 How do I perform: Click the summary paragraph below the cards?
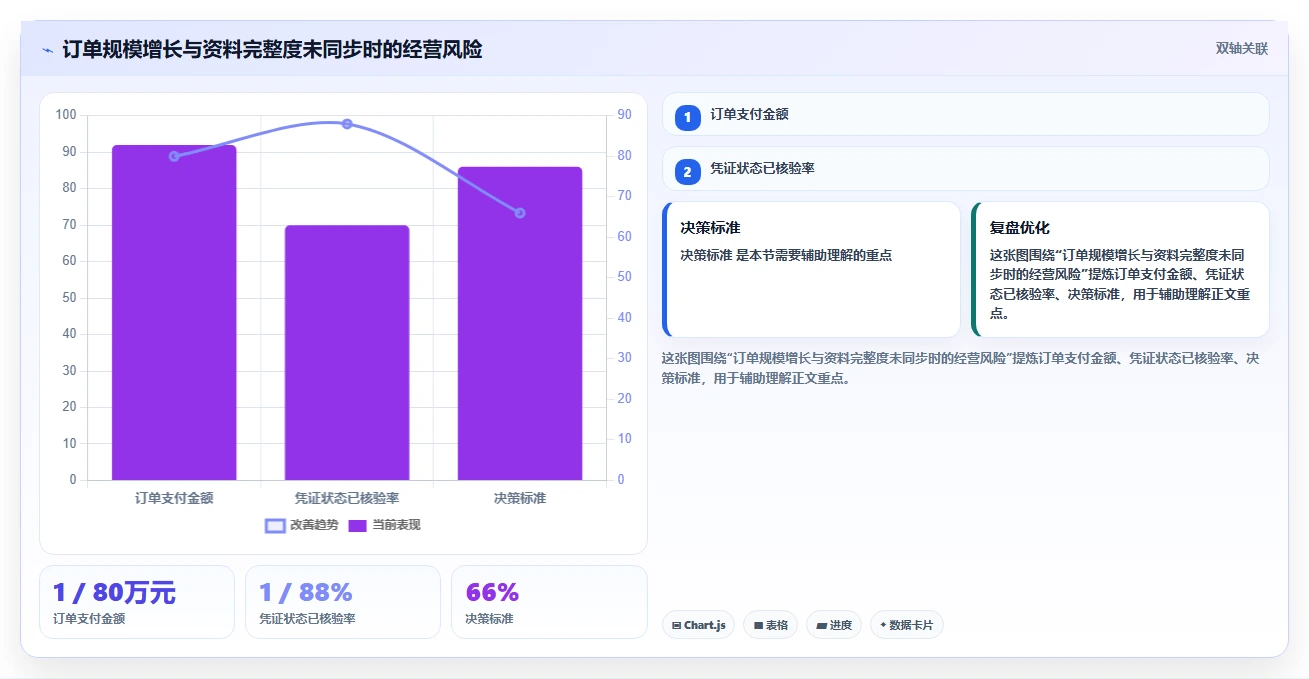click(x=960, y=368)
